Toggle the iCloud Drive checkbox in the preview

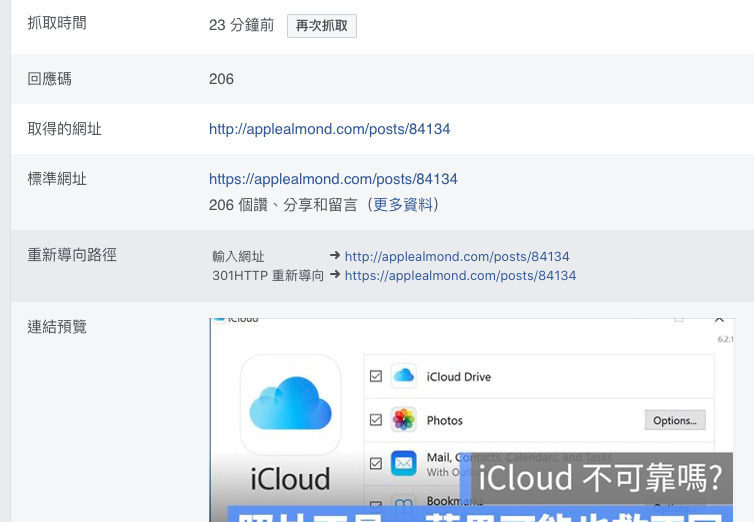click(376, 376)
